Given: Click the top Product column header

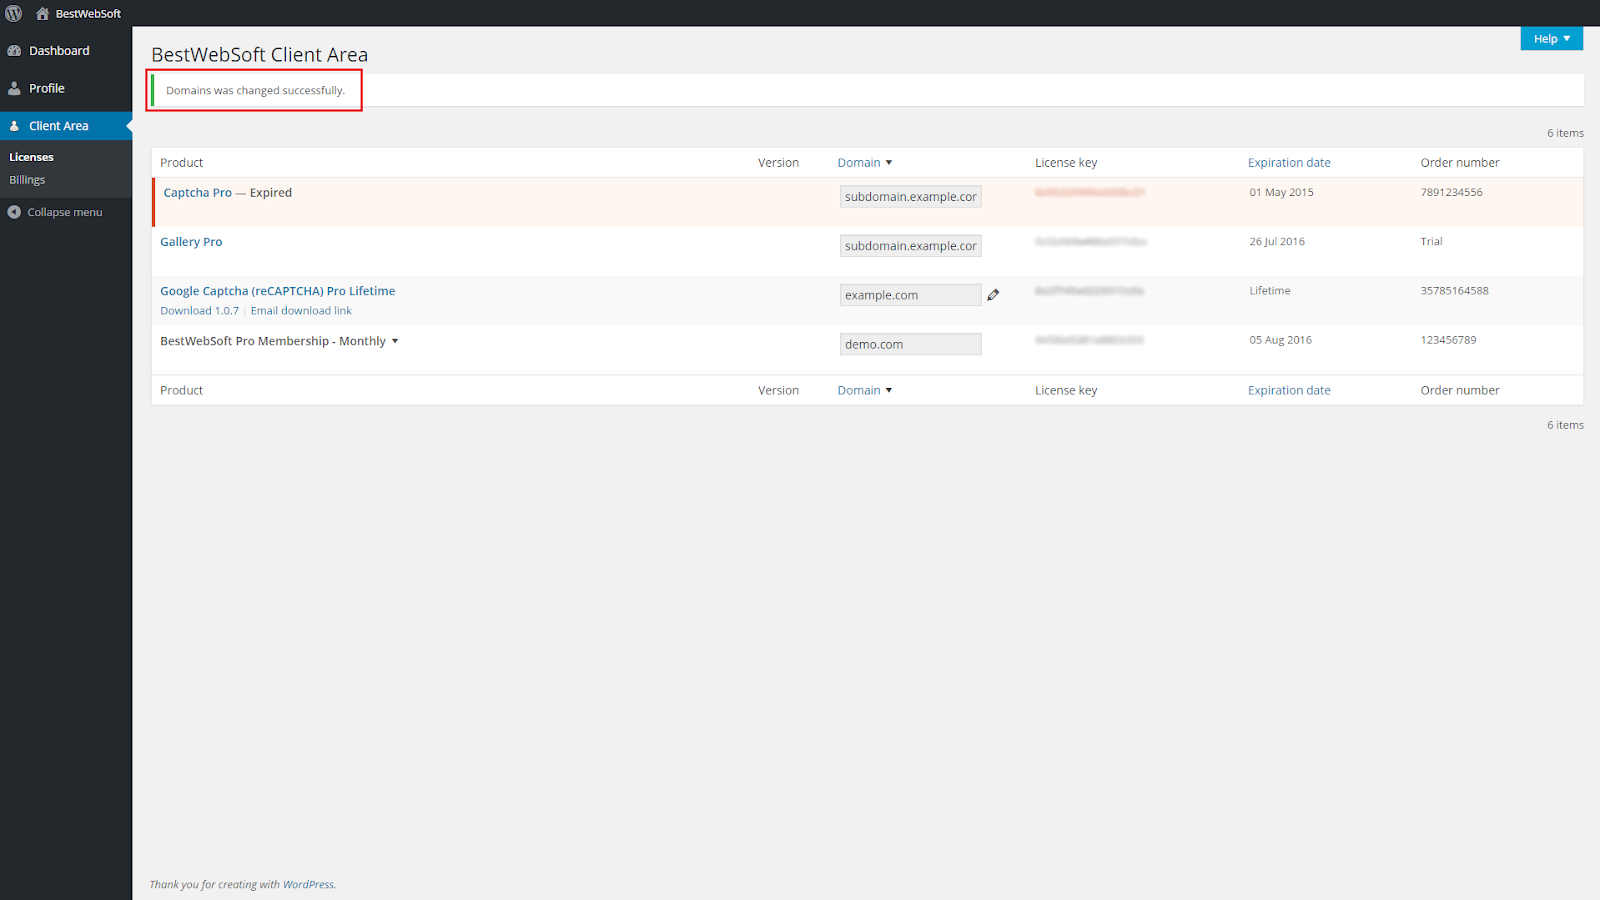Looking at the screenshot, I should pos(182,162).
